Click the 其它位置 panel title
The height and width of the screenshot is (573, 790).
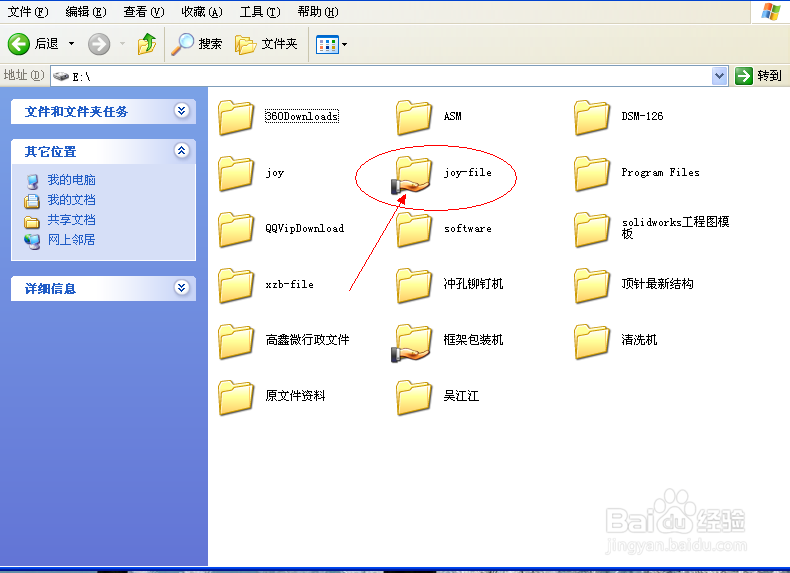[50, 151]
